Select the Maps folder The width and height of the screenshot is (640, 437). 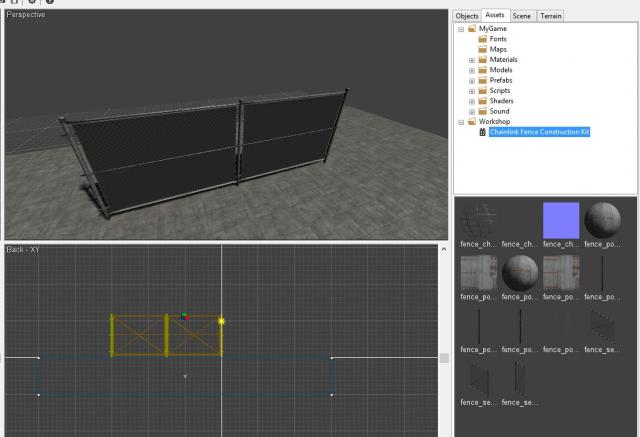497,49
